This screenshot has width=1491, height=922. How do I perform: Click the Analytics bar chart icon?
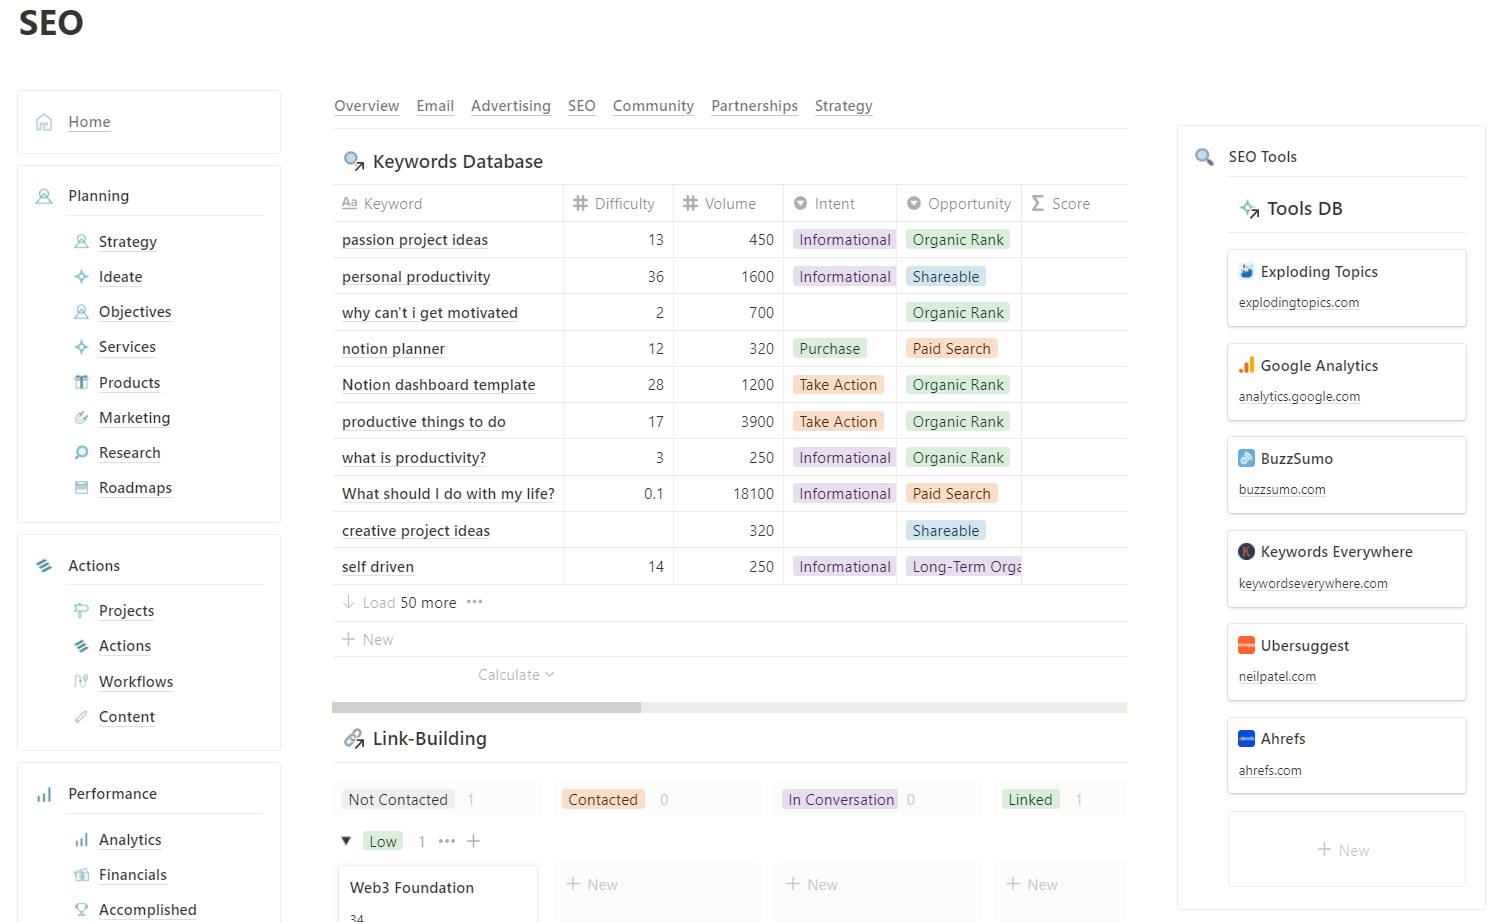pyautogui.click(x=81, y=840)
